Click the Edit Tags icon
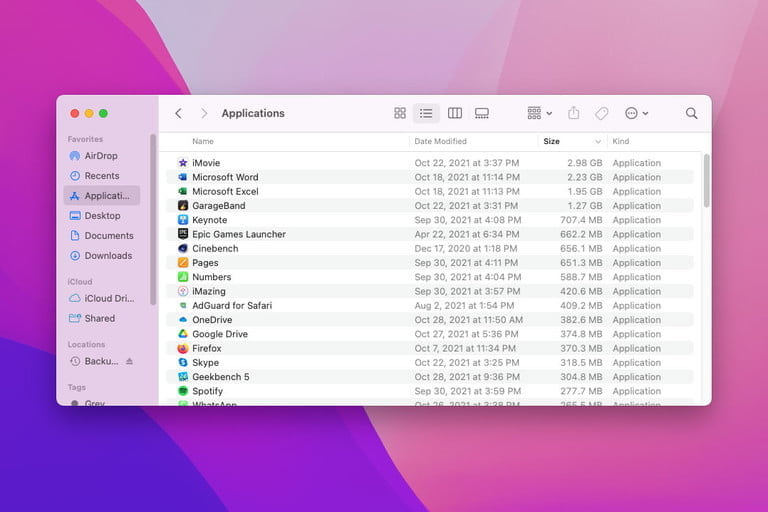This screenshot has height=512, width=768. coord(601,113)
